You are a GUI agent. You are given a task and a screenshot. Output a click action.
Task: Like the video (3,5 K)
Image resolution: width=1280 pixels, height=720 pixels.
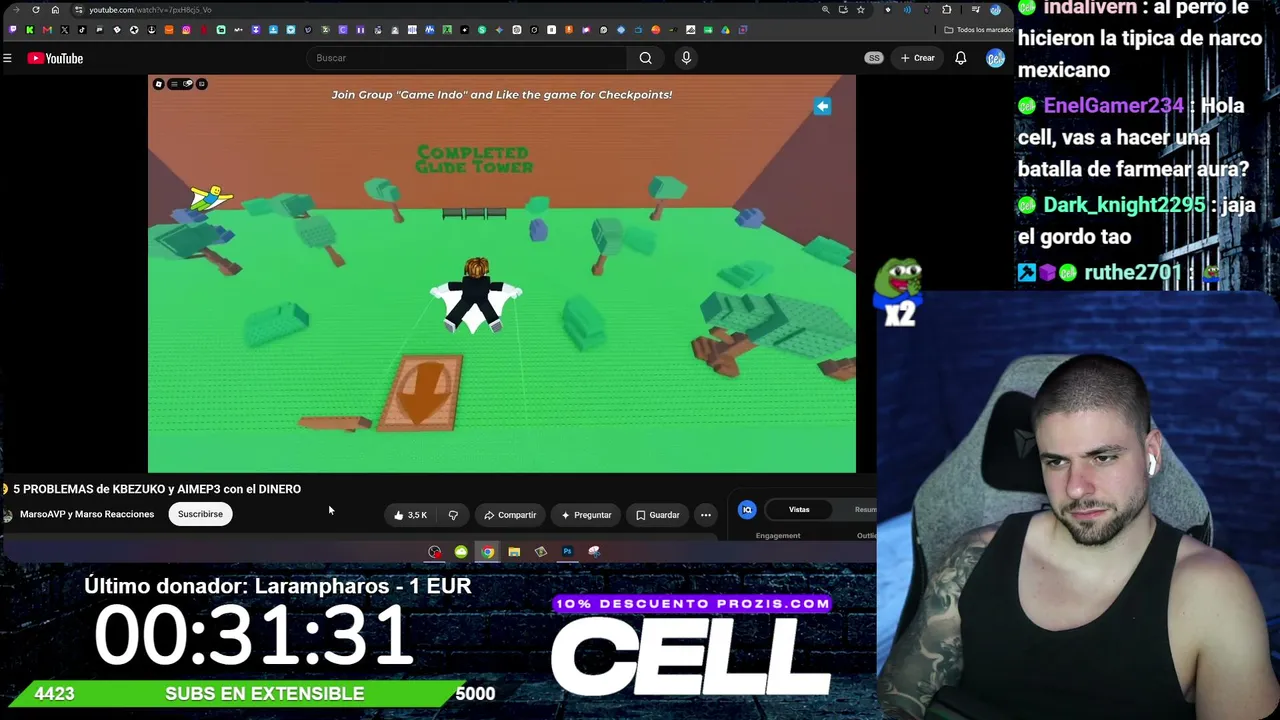pyautogui.click(x=411, y=515)
